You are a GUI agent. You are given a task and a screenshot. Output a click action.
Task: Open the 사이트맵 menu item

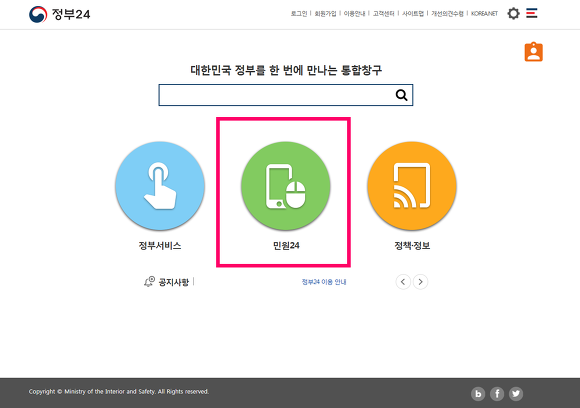coord(413,14)
